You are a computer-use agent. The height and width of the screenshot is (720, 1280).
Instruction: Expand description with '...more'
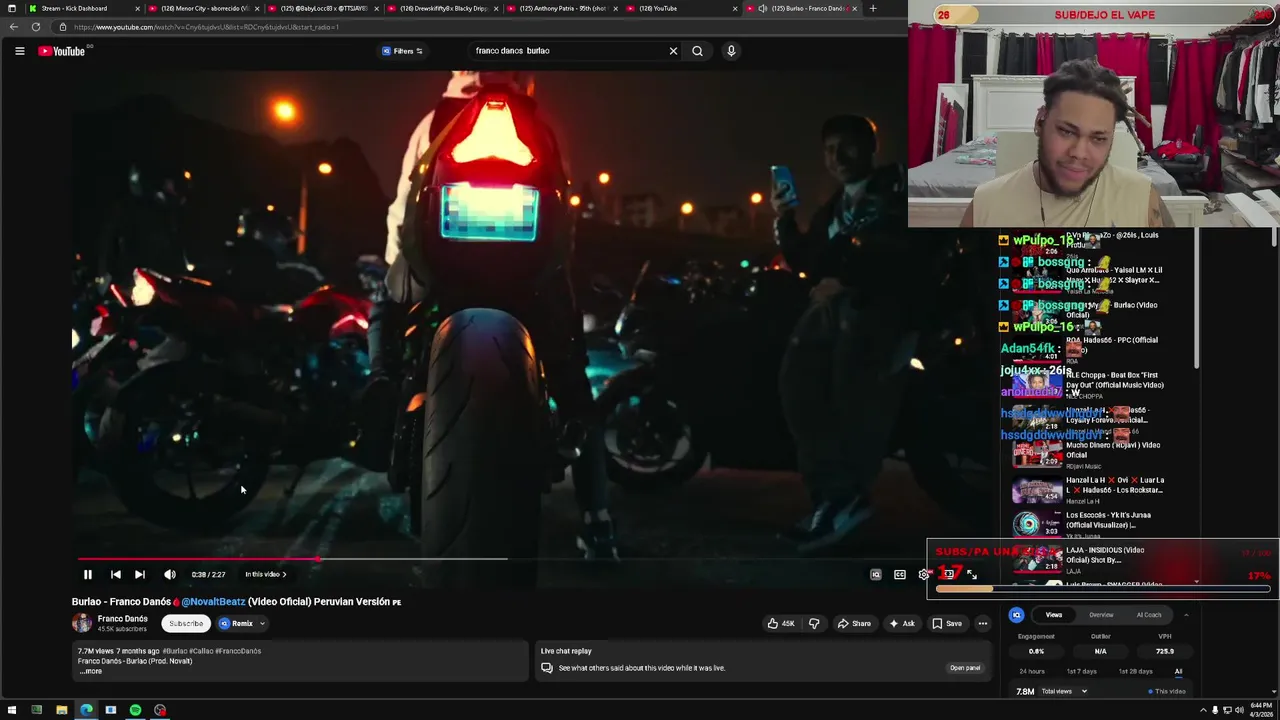point(91,671)
